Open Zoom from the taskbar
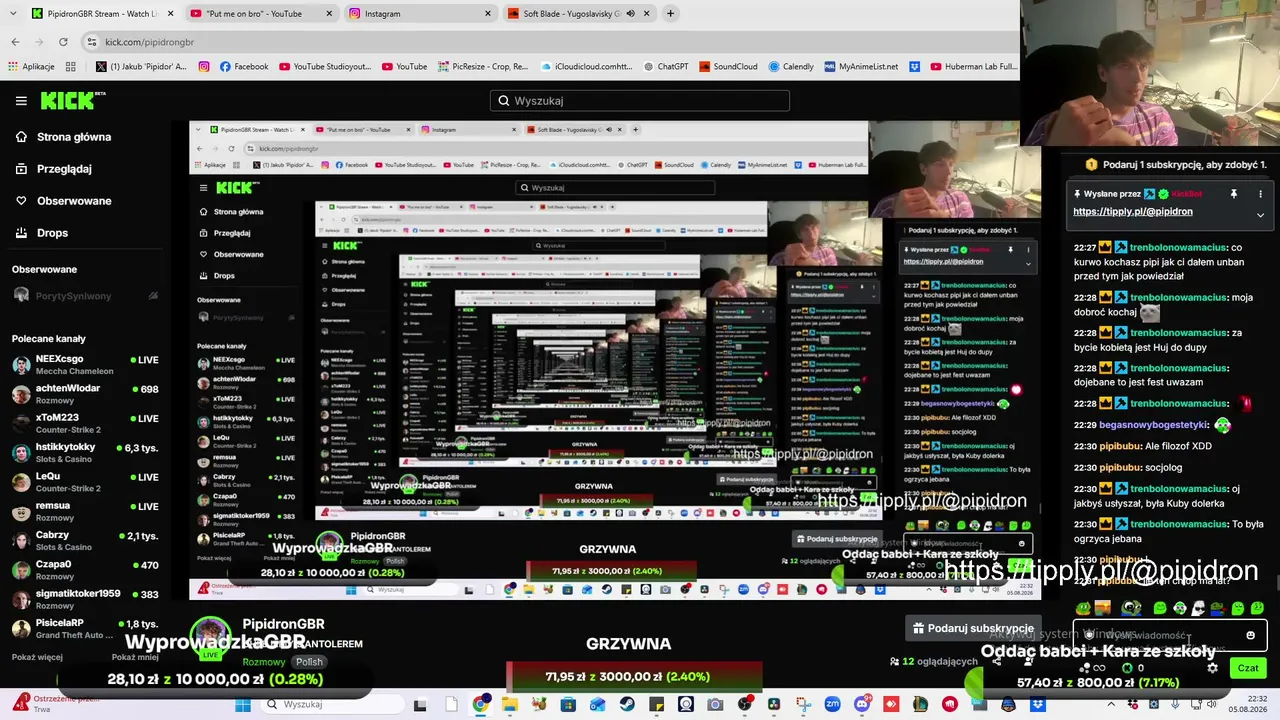Screen dimensions: 1280x720 point(833,705)
